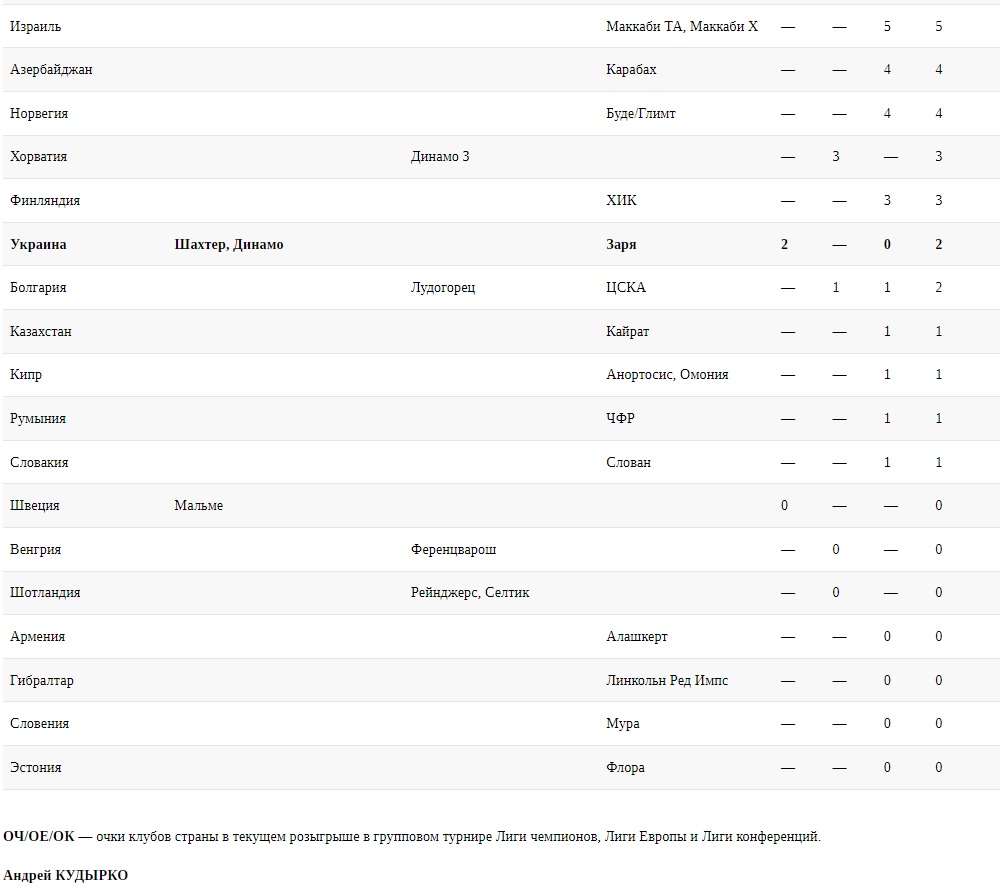Select the Азербайджан row label
Image resolution: width=1005 pixels, height=891 pixels.
pyautogui.click(x=51, y=70)
